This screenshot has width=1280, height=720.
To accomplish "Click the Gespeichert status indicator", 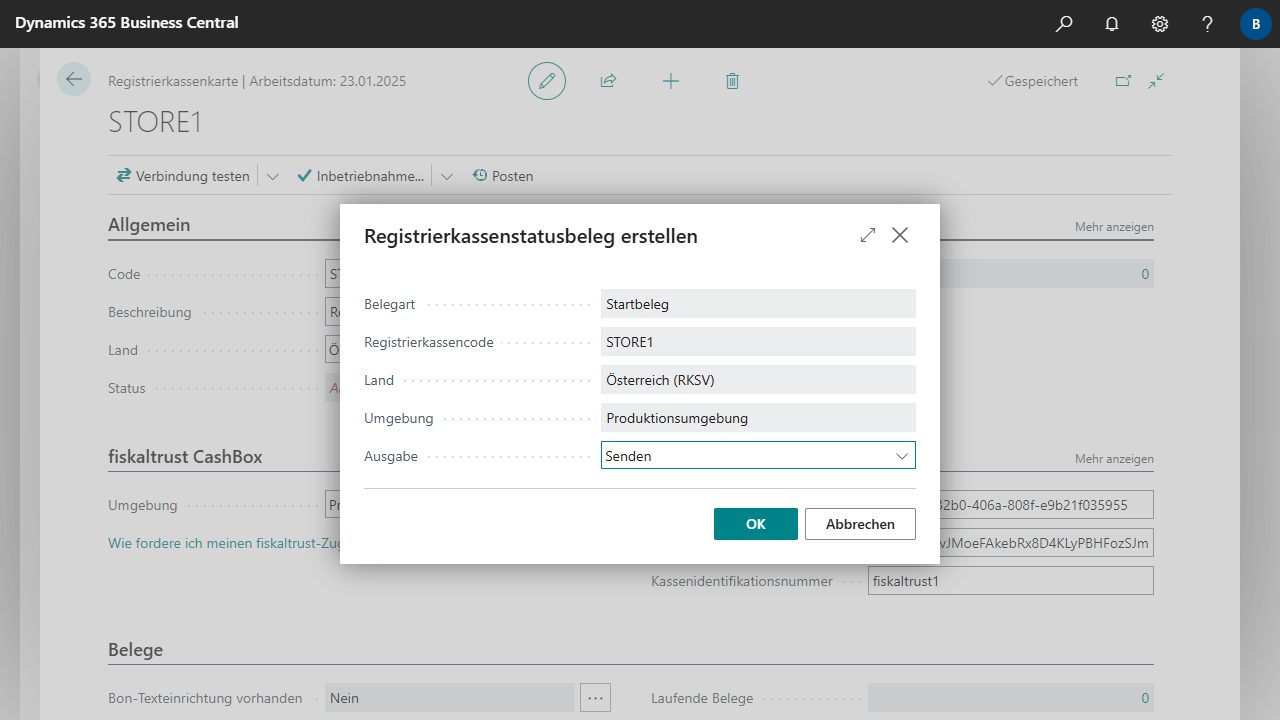I will pyautogui.click(x=1033, y=81).
